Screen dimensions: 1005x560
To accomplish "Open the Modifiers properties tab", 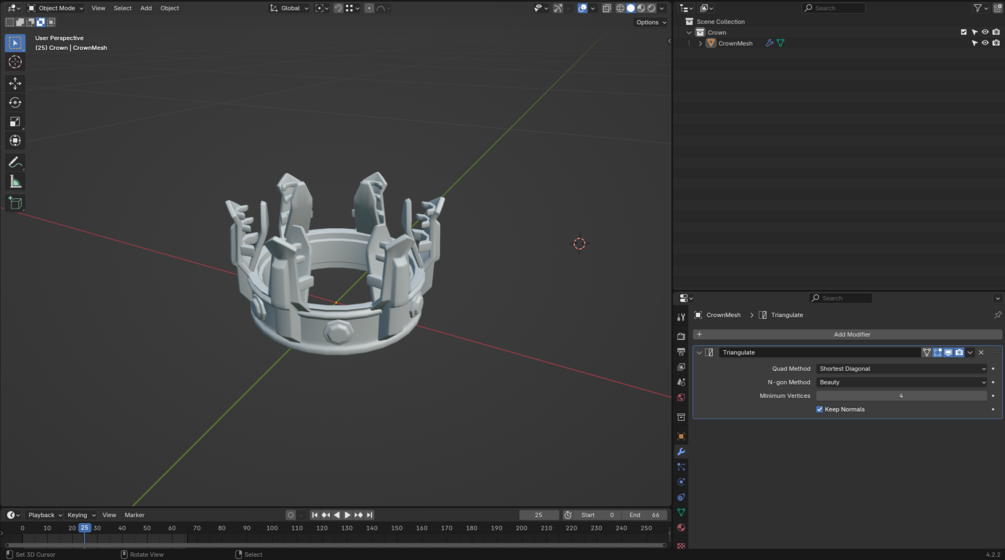I will [x=681, y=452].
